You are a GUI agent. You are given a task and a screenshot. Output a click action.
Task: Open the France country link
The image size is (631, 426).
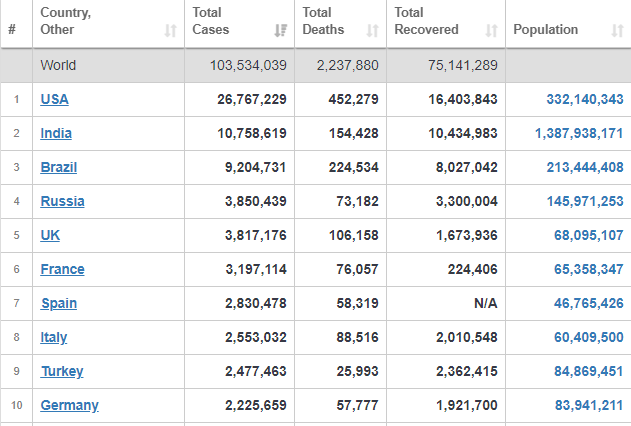[62, 269]
